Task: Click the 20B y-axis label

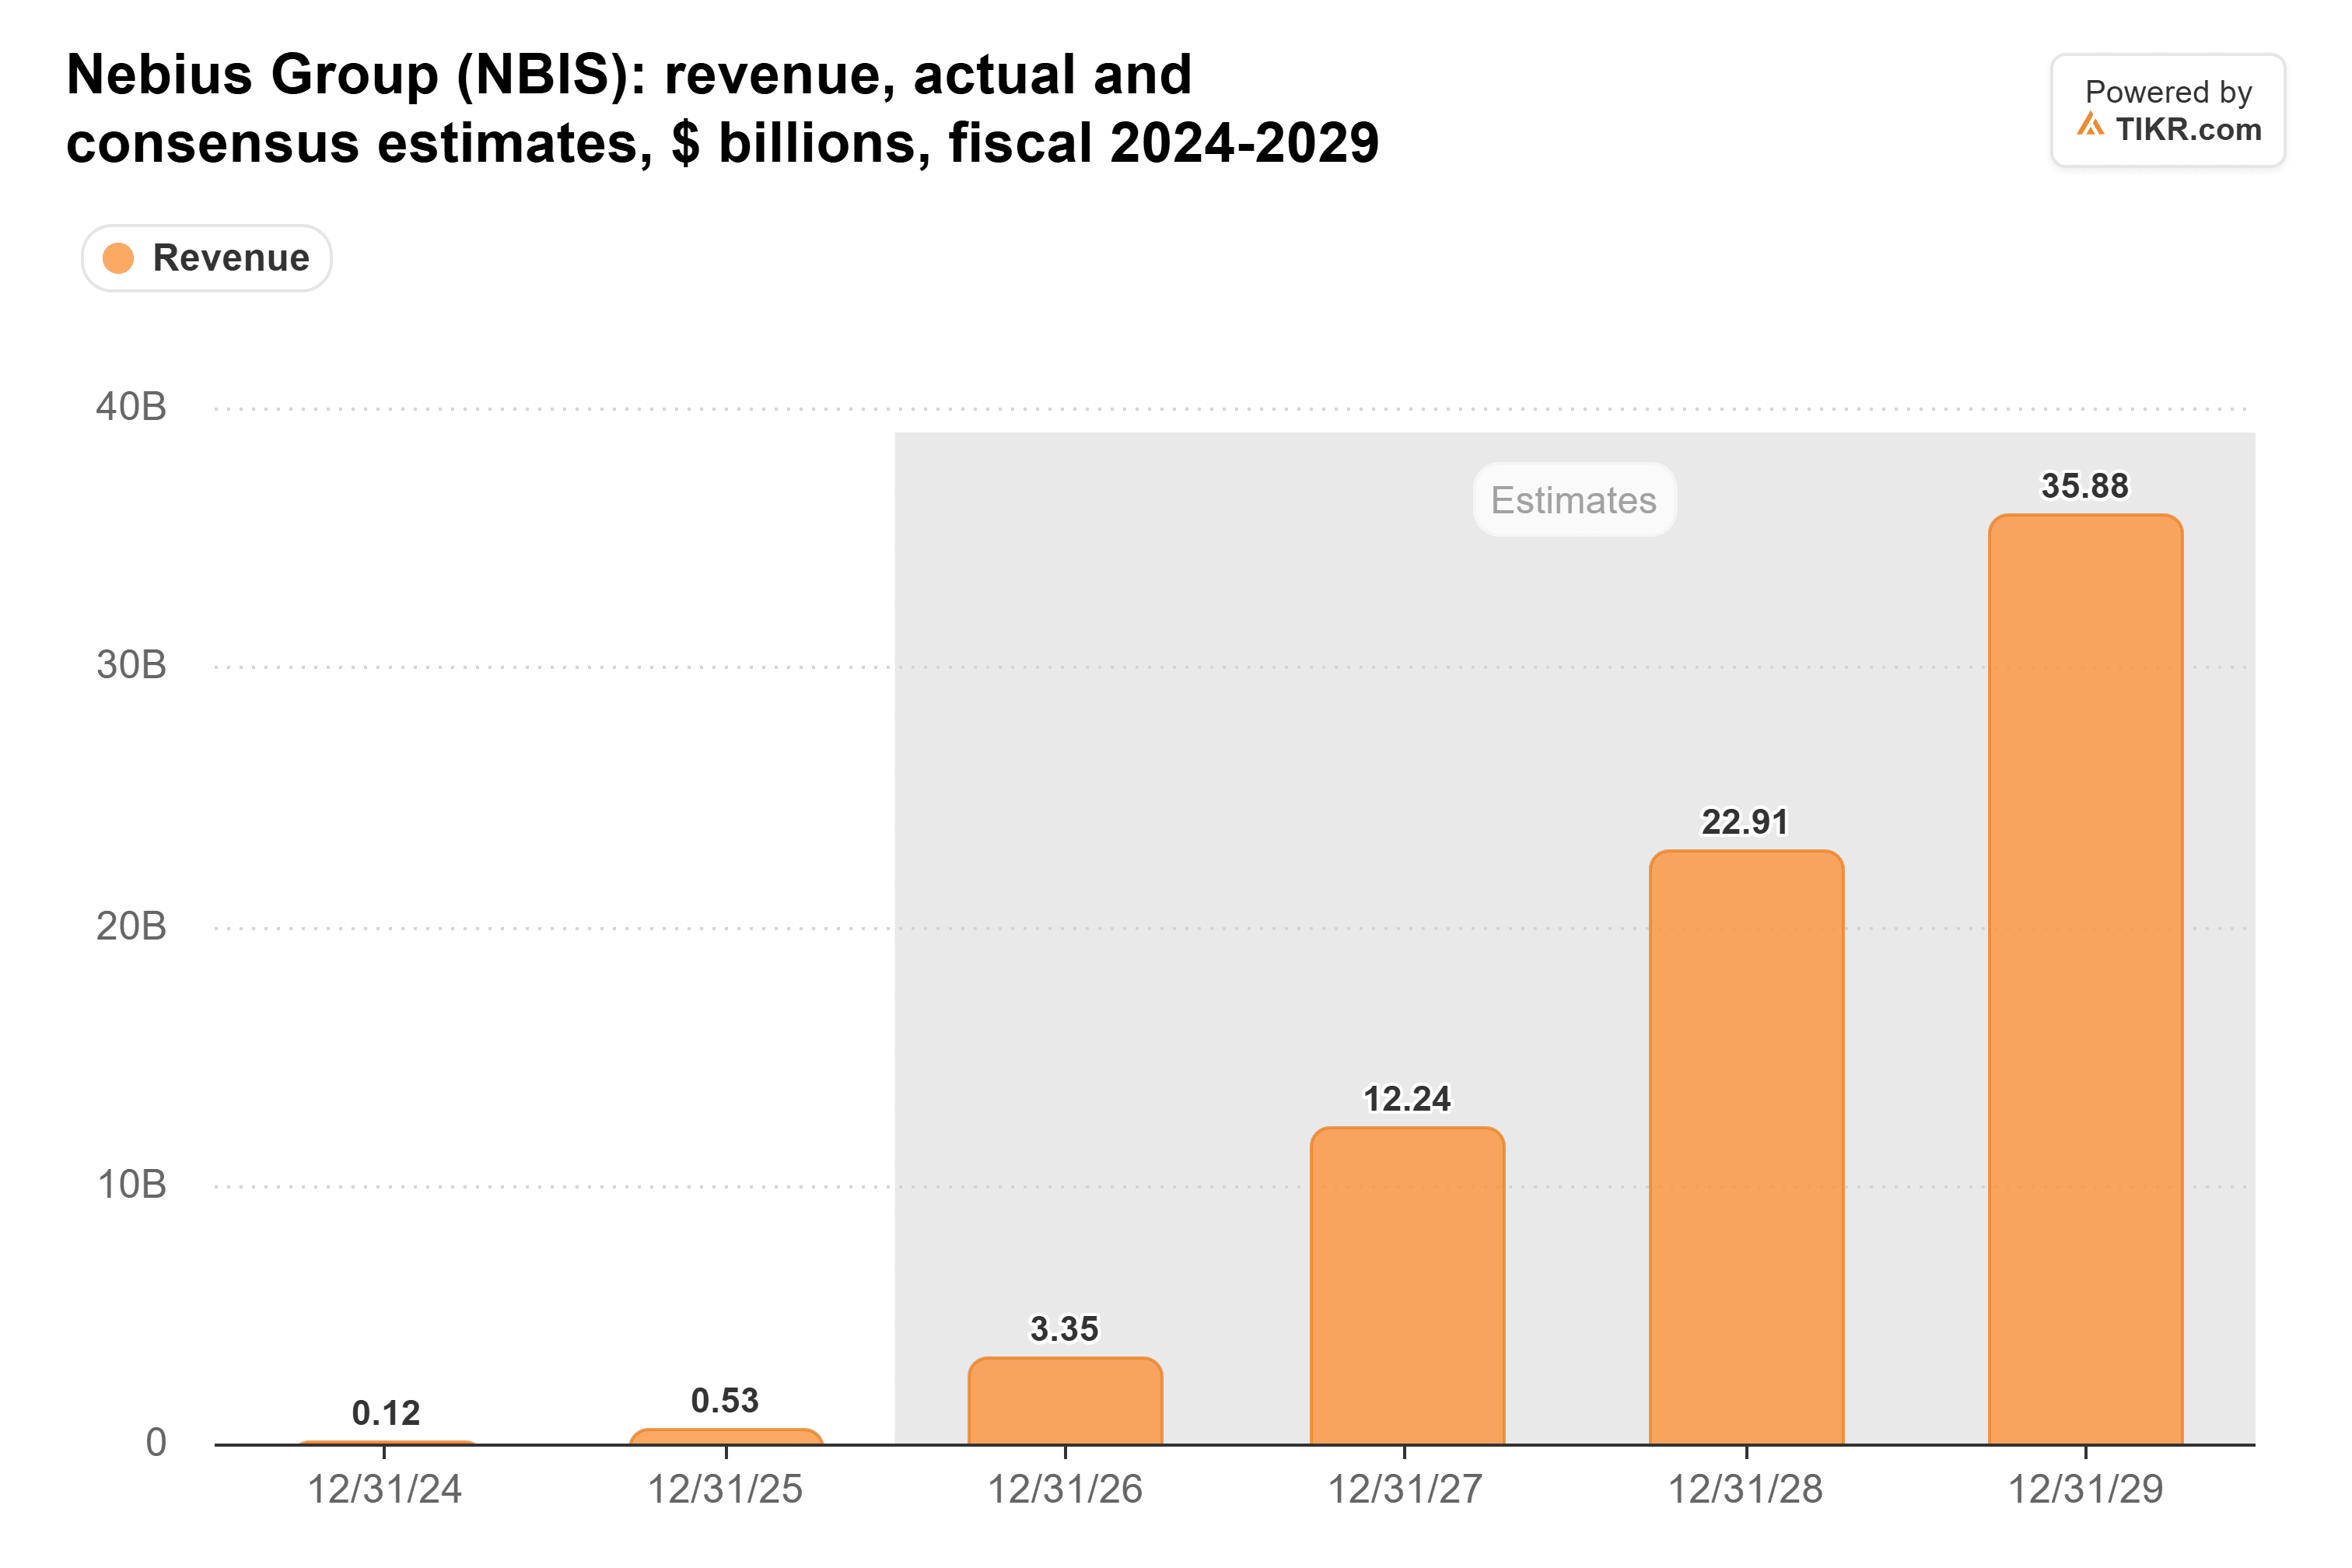Action: click(131, 926)
